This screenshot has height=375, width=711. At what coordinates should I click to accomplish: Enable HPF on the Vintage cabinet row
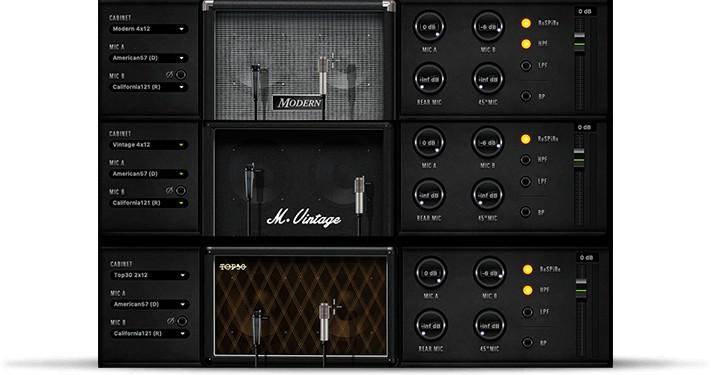(x=526, y=160)
